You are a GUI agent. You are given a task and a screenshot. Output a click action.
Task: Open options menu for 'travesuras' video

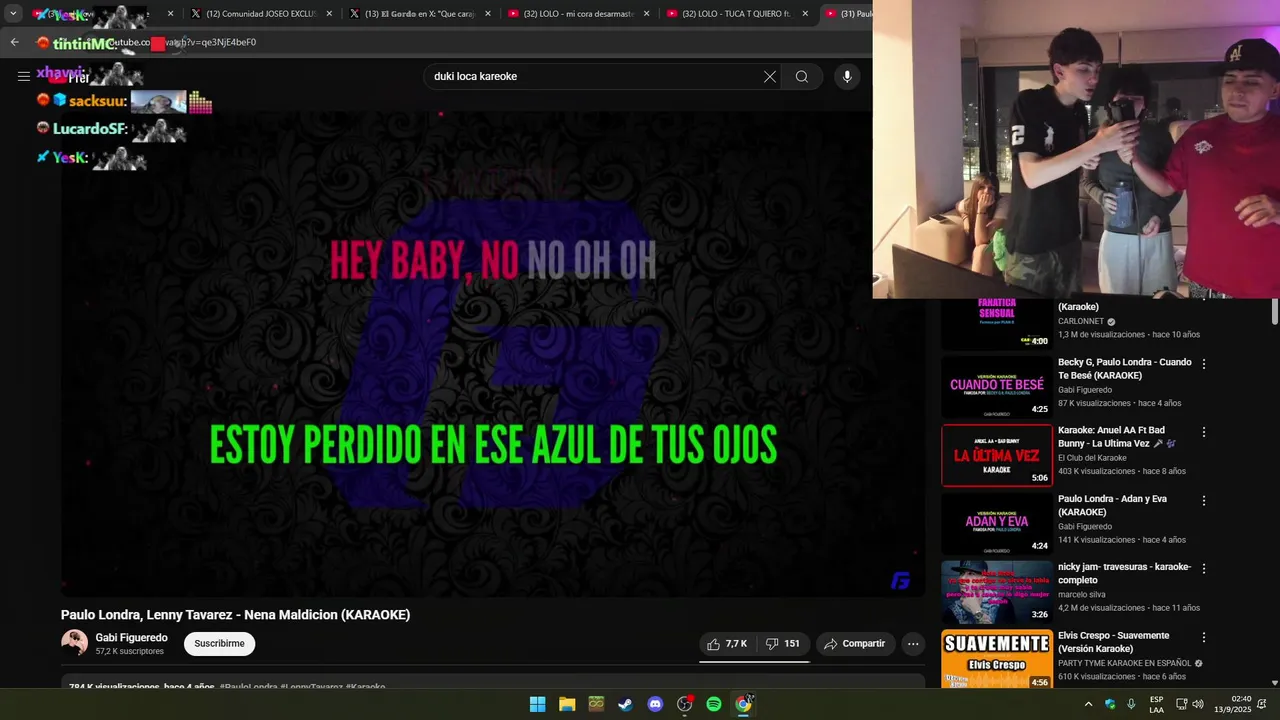[x=1204, y=568]
